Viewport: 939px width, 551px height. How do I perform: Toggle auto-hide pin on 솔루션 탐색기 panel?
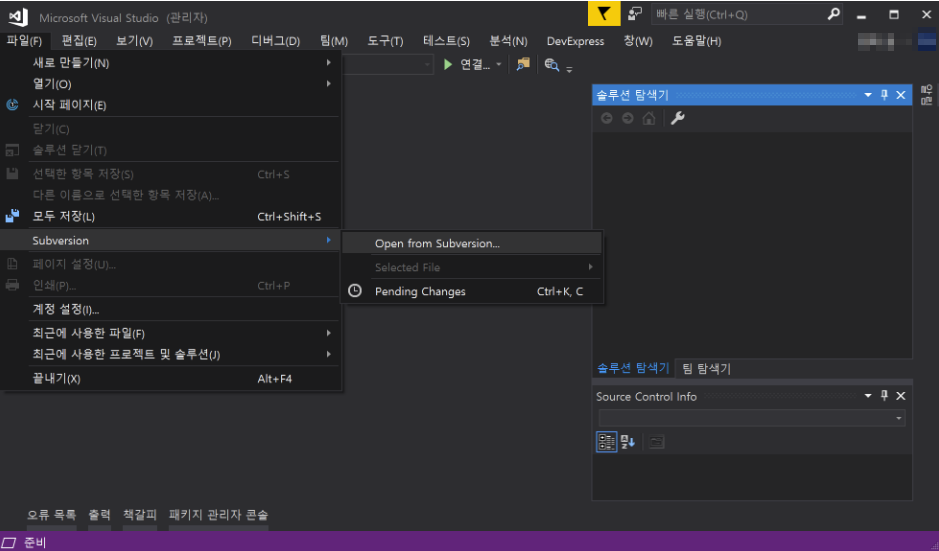point(884,95)
